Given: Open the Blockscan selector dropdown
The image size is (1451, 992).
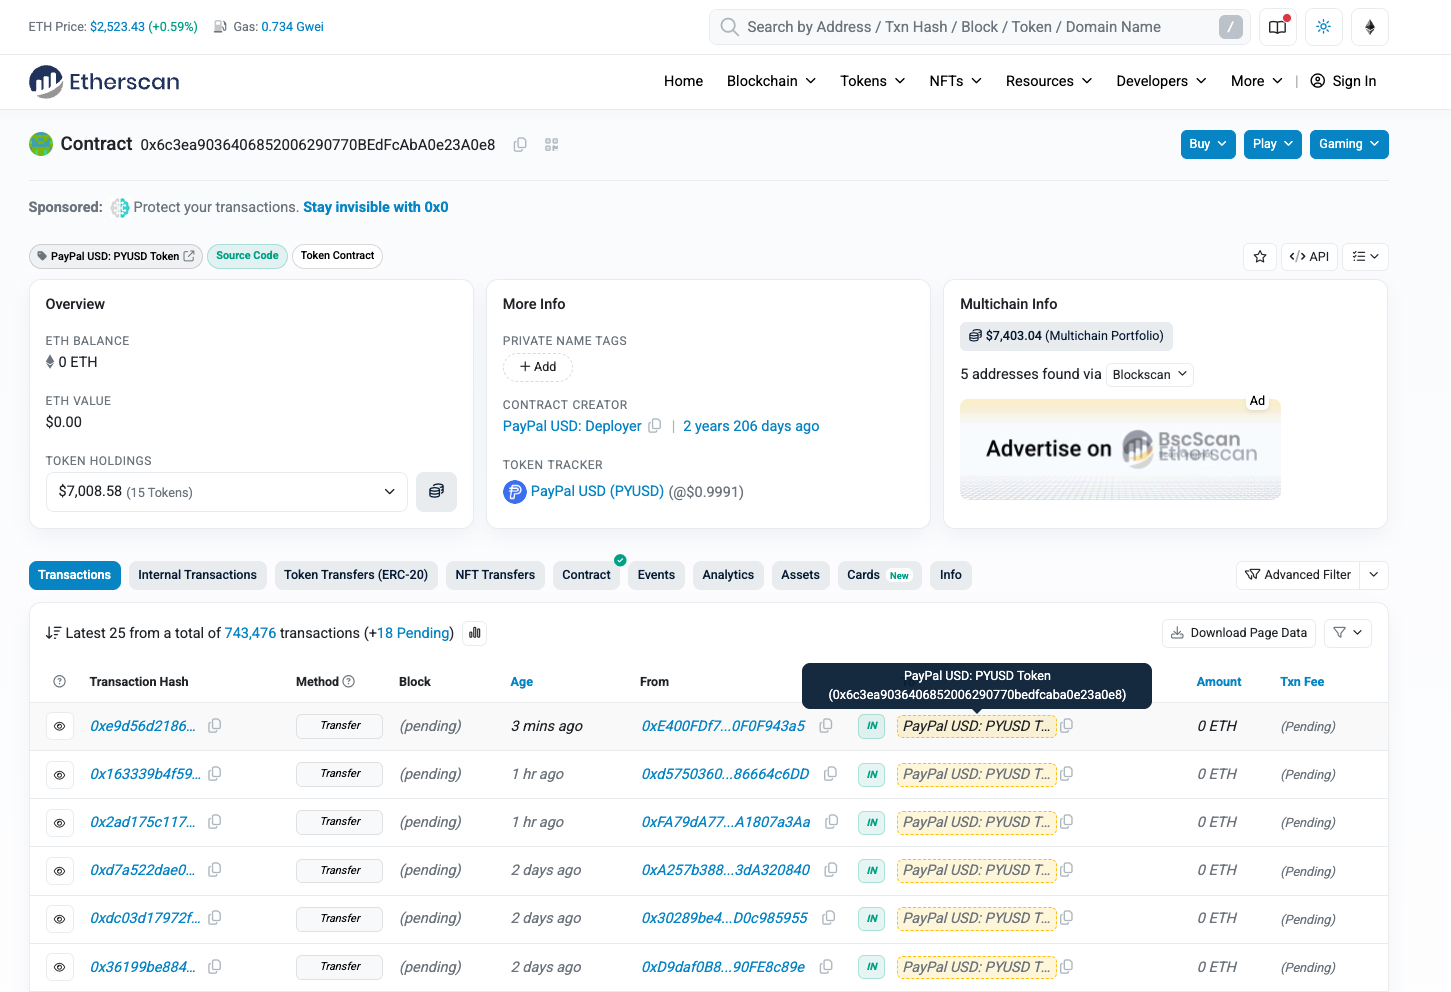Looking at the screenshot, I should click(x=1150, y=375).
